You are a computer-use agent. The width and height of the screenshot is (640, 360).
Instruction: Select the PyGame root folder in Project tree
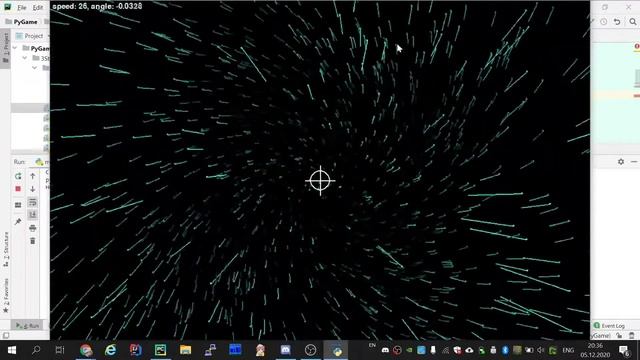[36, 48]
